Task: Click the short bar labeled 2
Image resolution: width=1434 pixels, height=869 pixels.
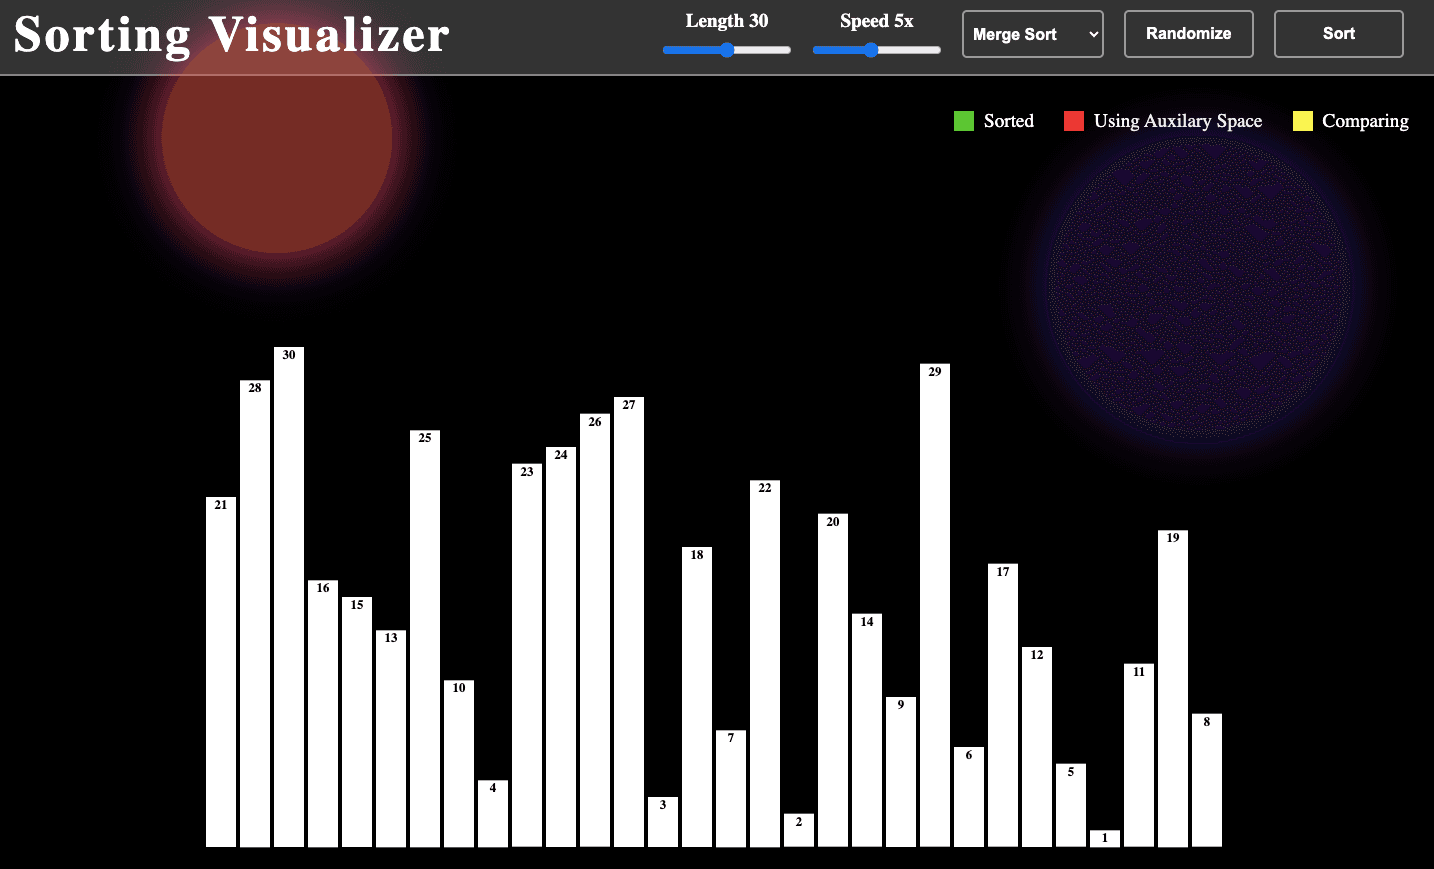Action: 799,830
